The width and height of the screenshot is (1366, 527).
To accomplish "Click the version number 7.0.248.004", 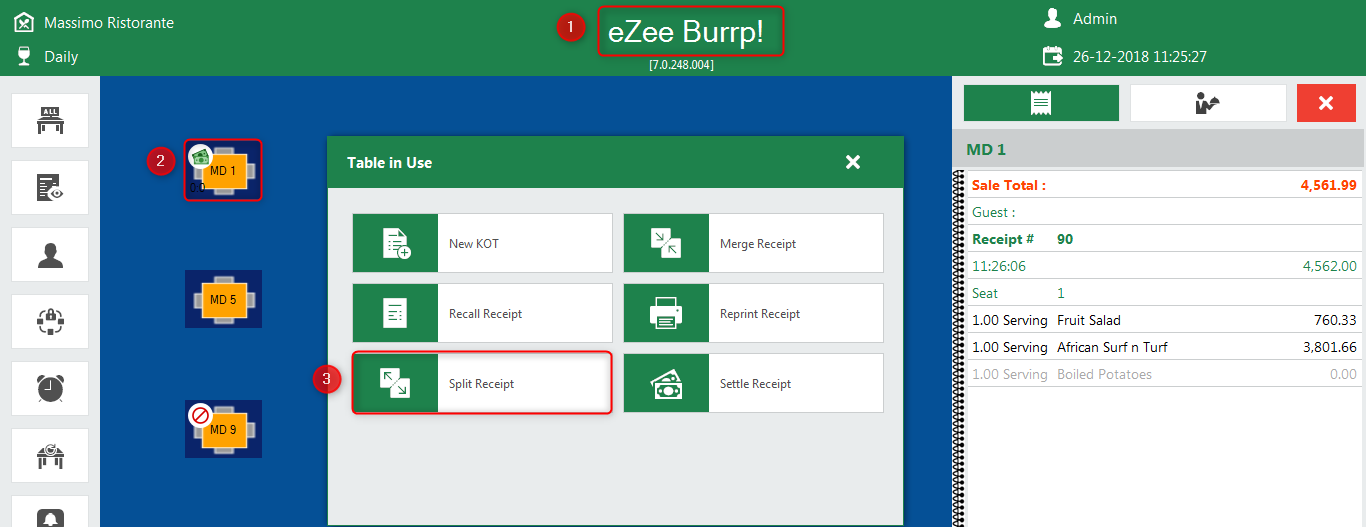I will click(681, 64).
